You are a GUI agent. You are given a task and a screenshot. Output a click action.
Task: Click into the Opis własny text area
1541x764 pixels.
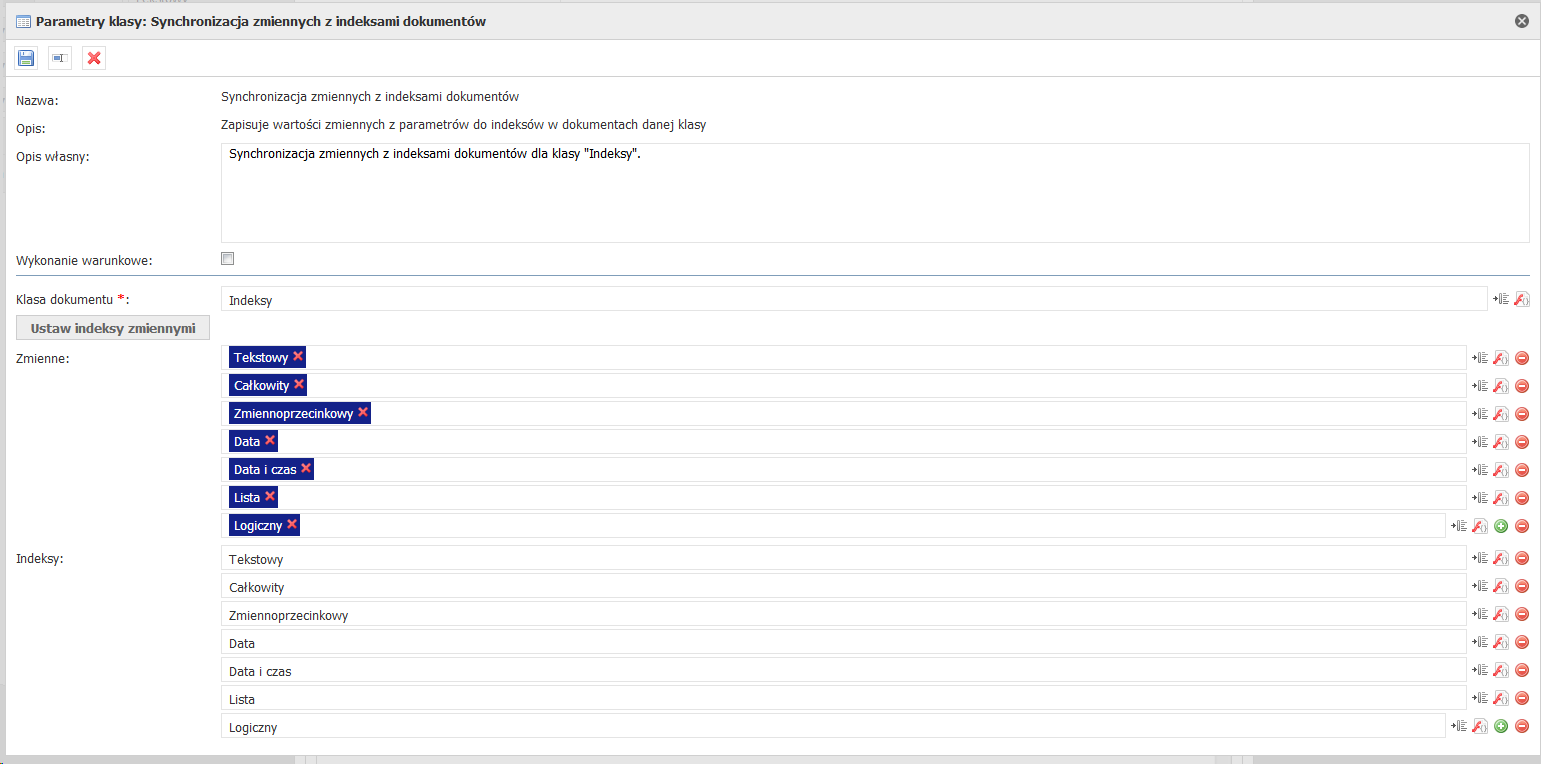pos(874,193)
